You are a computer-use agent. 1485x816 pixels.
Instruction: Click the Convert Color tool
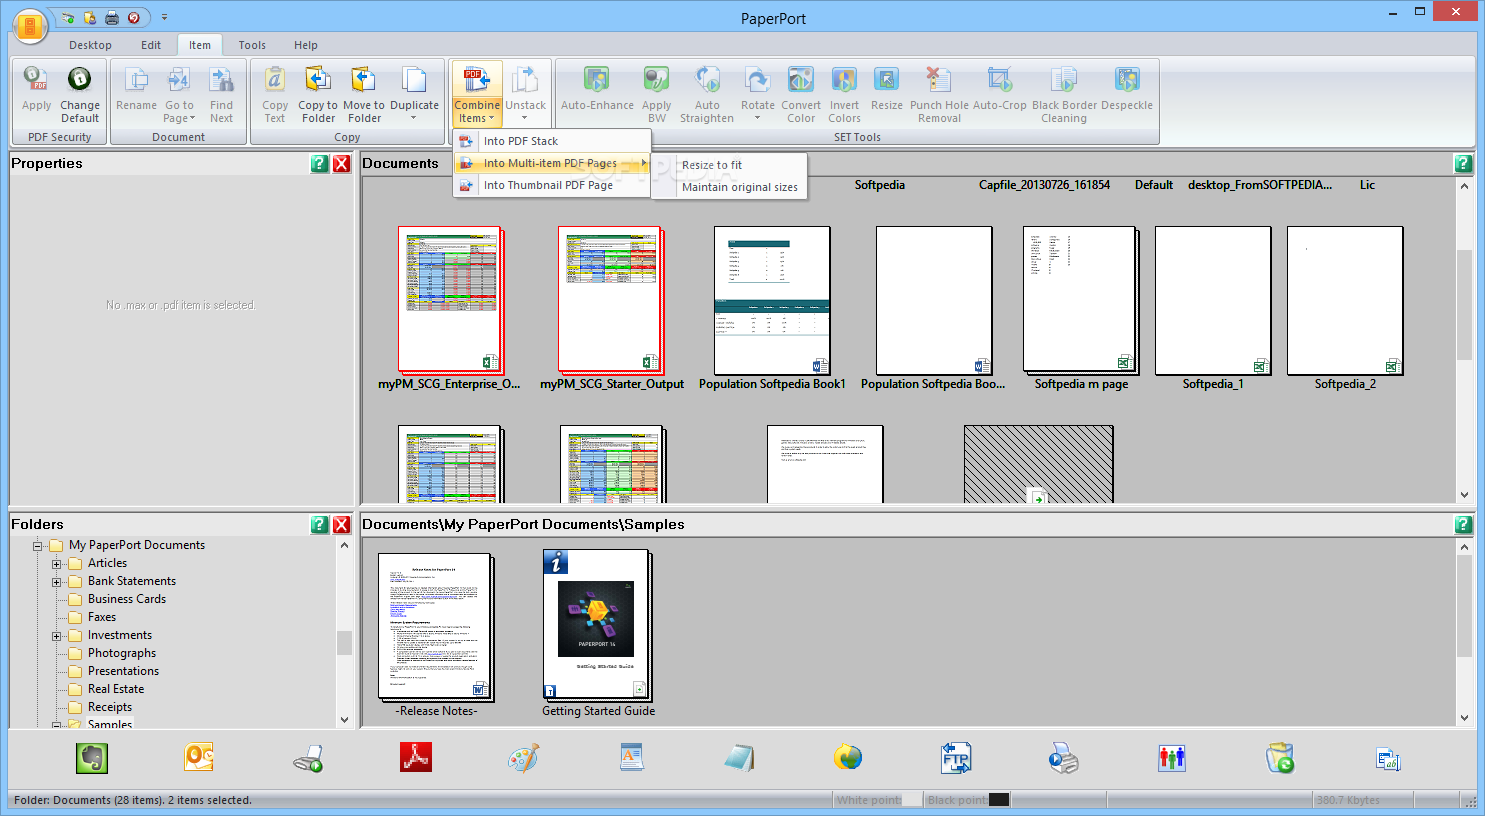(801, 94)
